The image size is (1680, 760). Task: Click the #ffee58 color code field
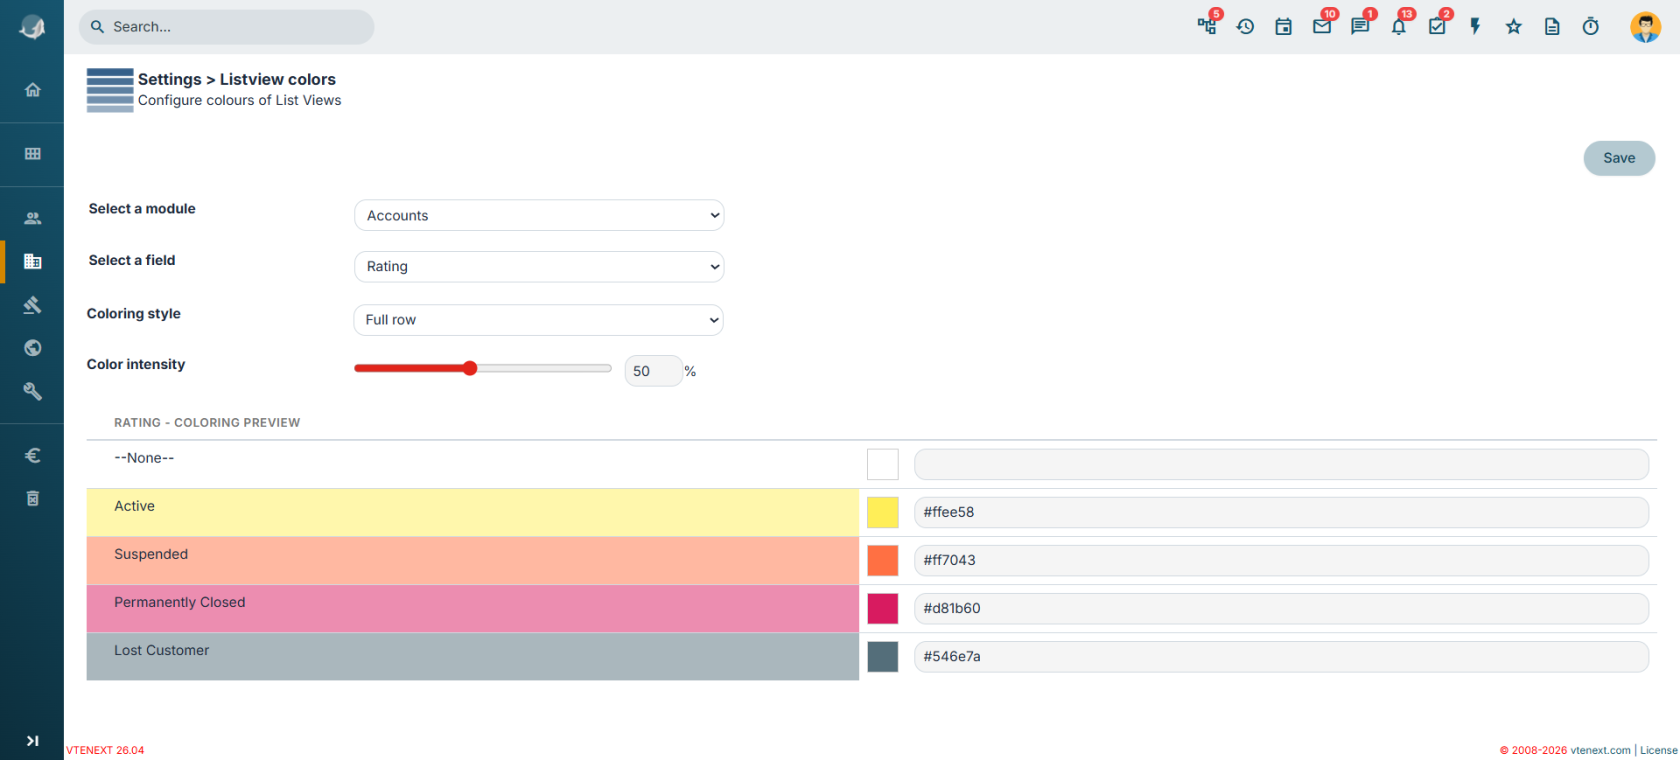pos(1281,512)
